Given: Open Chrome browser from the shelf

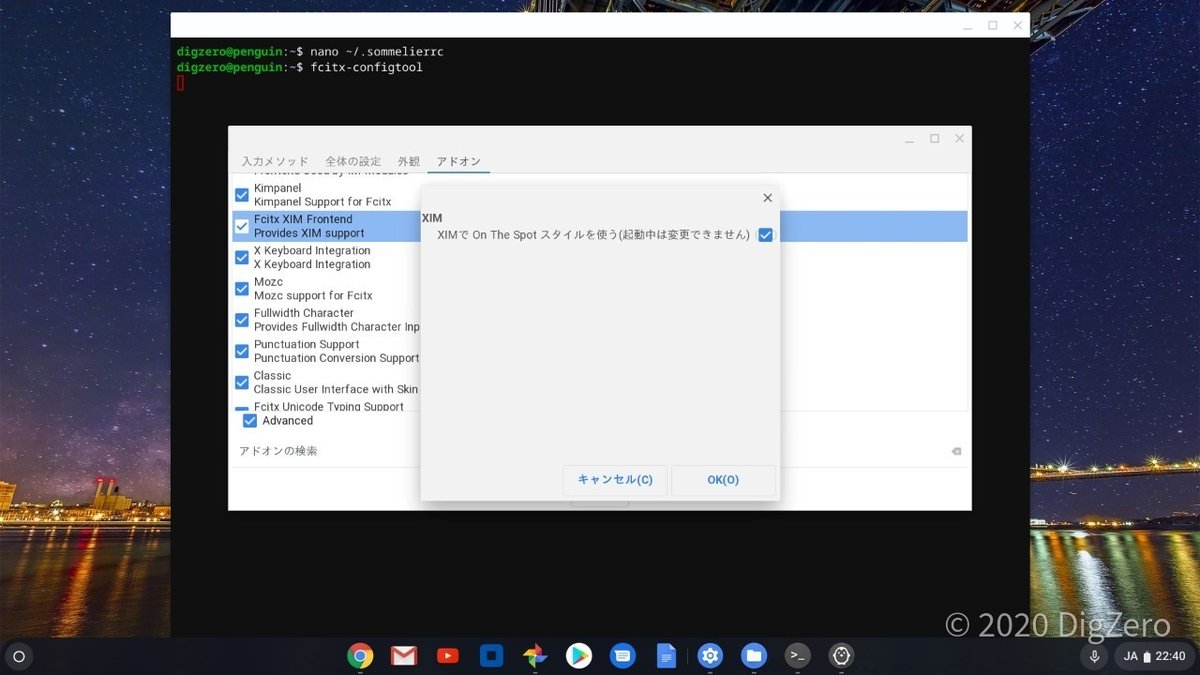Looking at the screenshot, I should pyautogui.click(x=360, y=656).
